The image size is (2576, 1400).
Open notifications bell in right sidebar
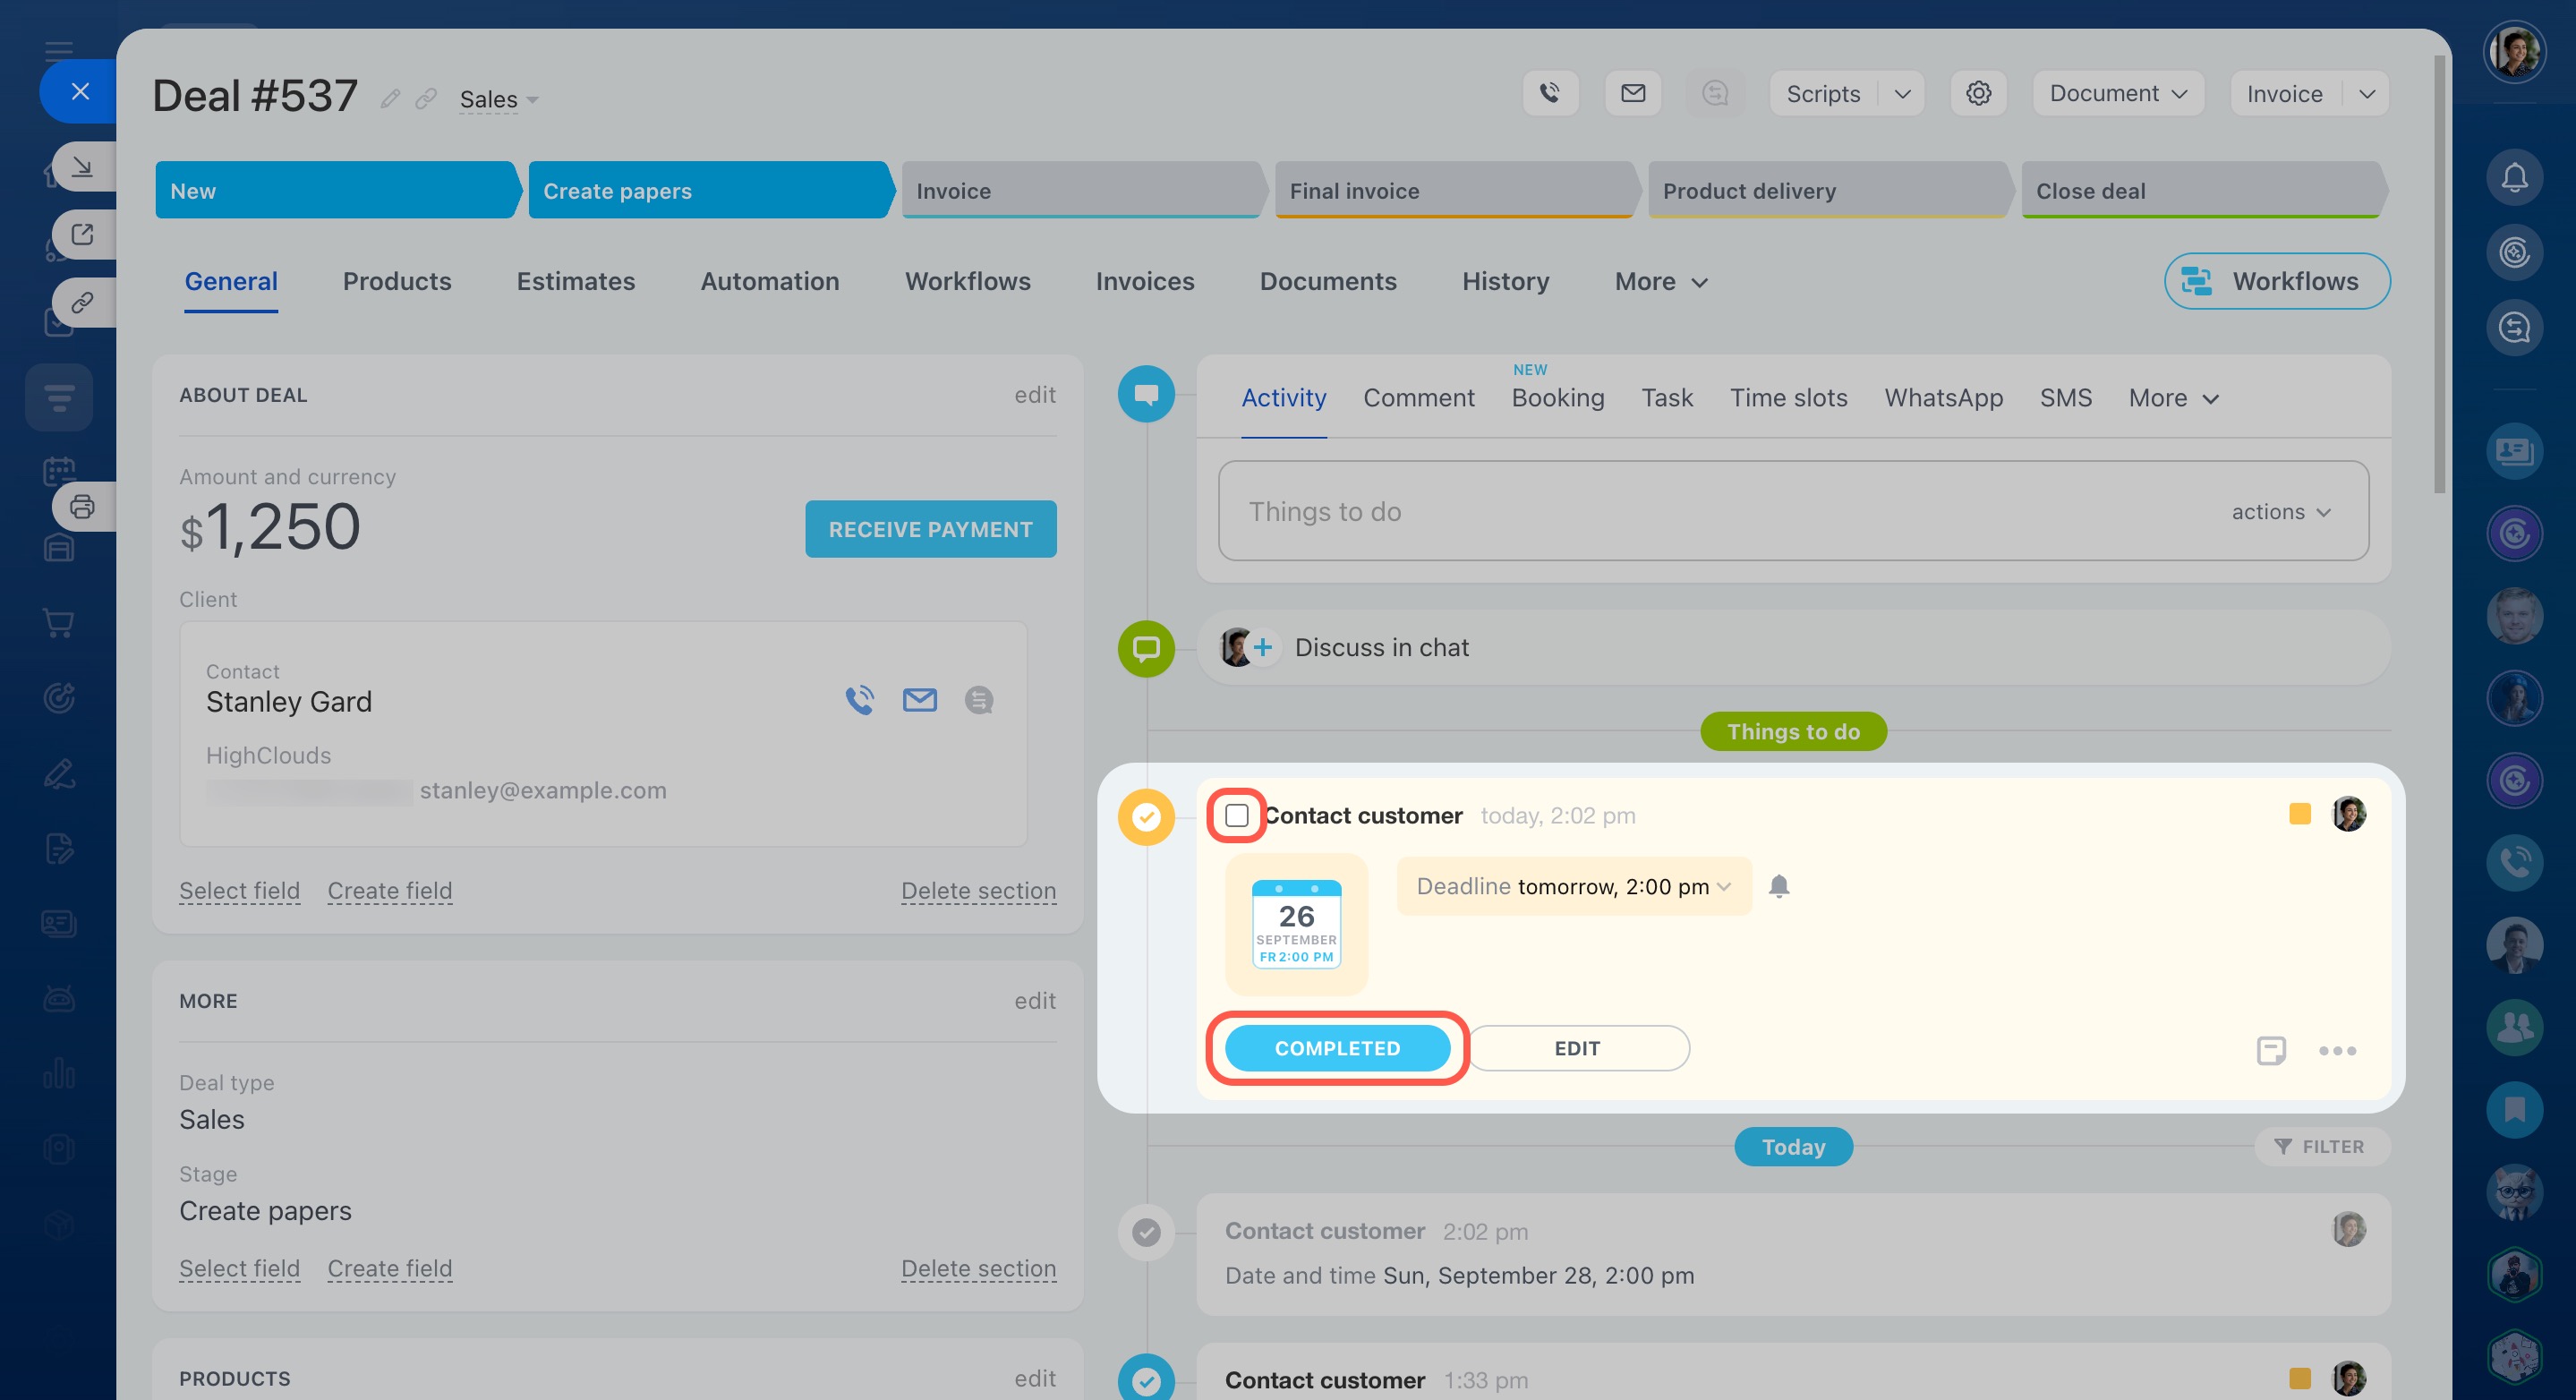click(x=2513, y=178)
